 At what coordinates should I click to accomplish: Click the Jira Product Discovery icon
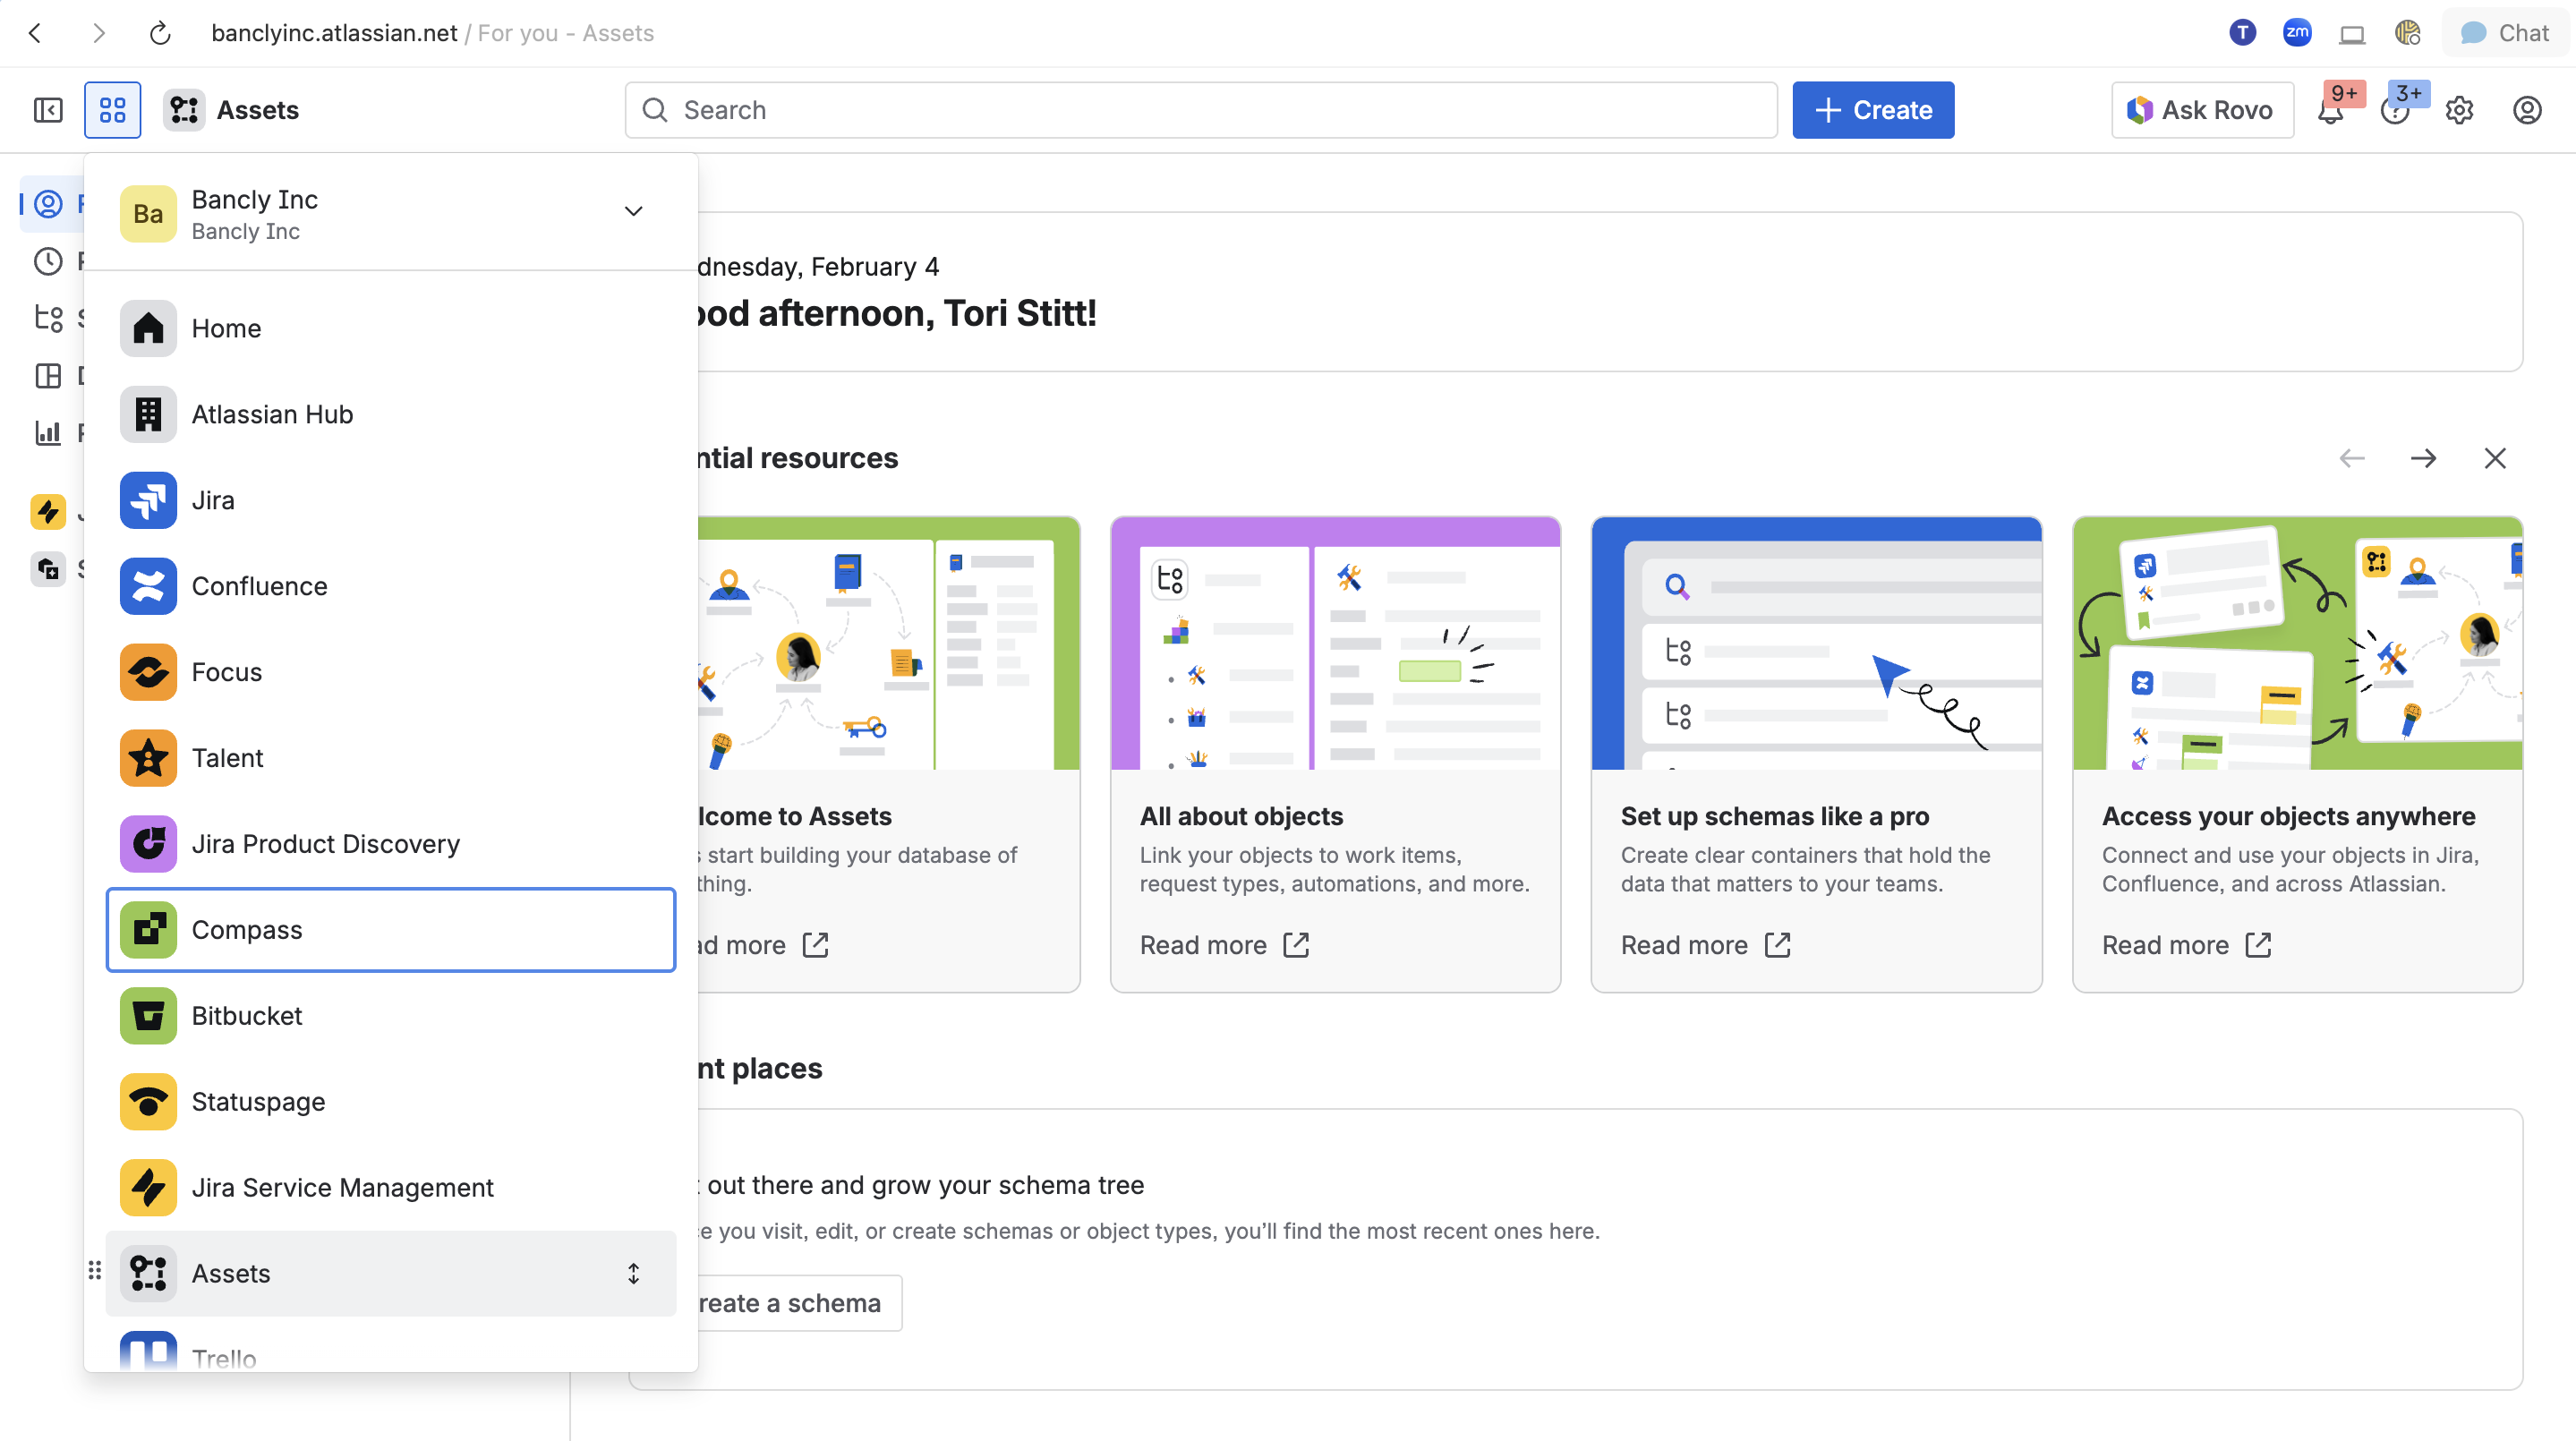(149, 844)
